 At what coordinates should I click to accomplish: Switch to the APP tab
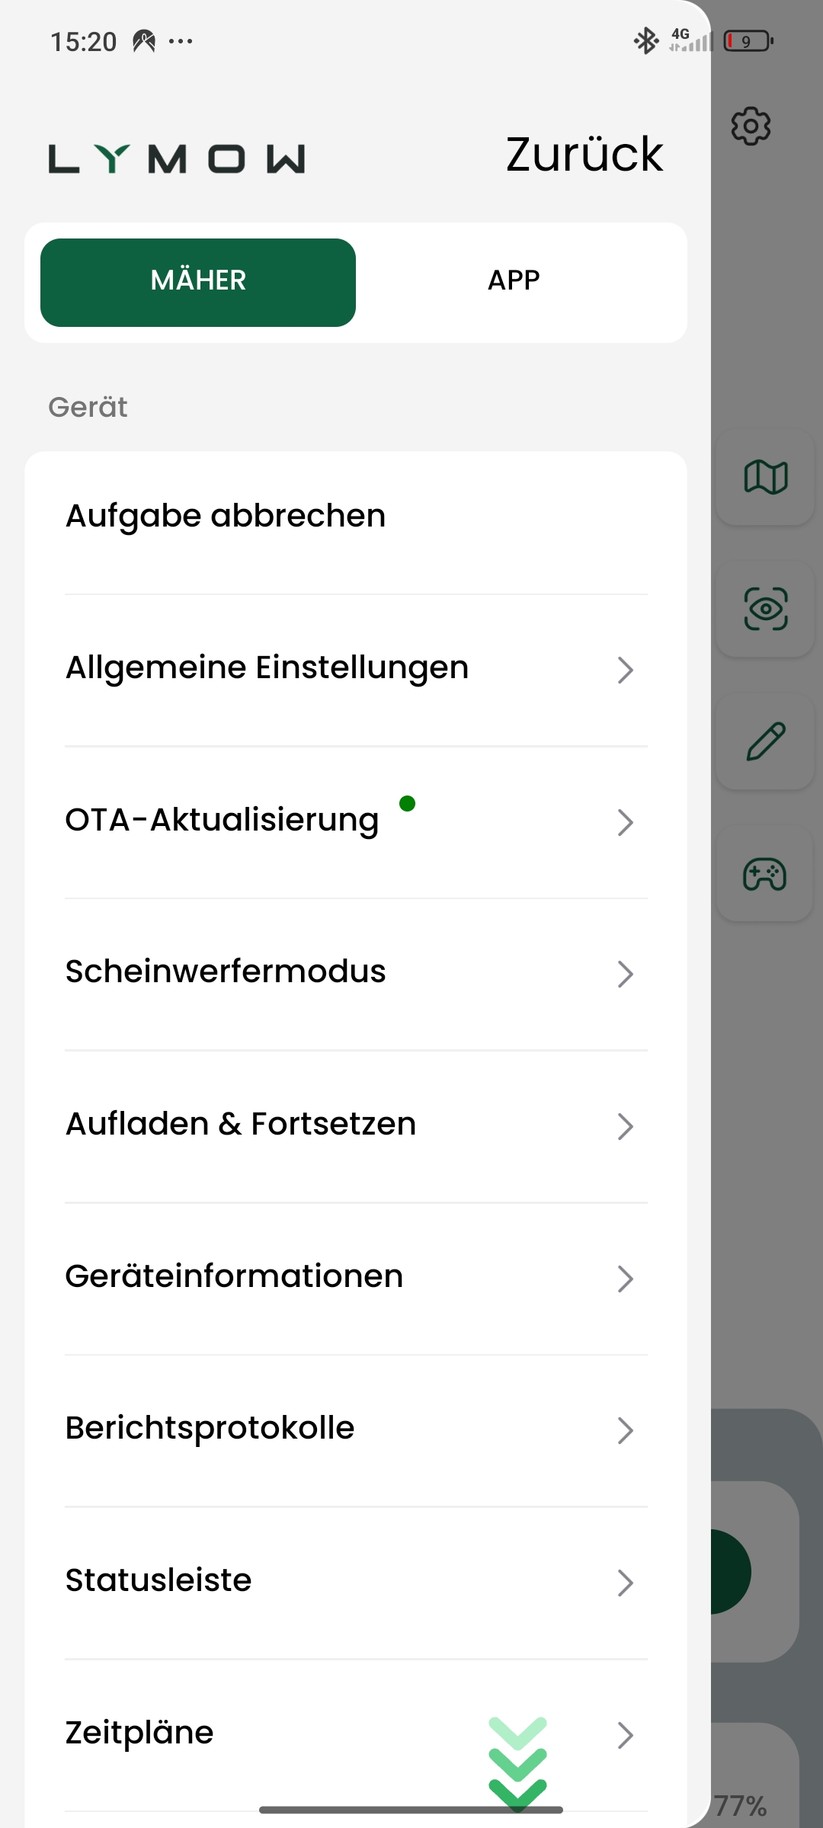click(514, 281)
